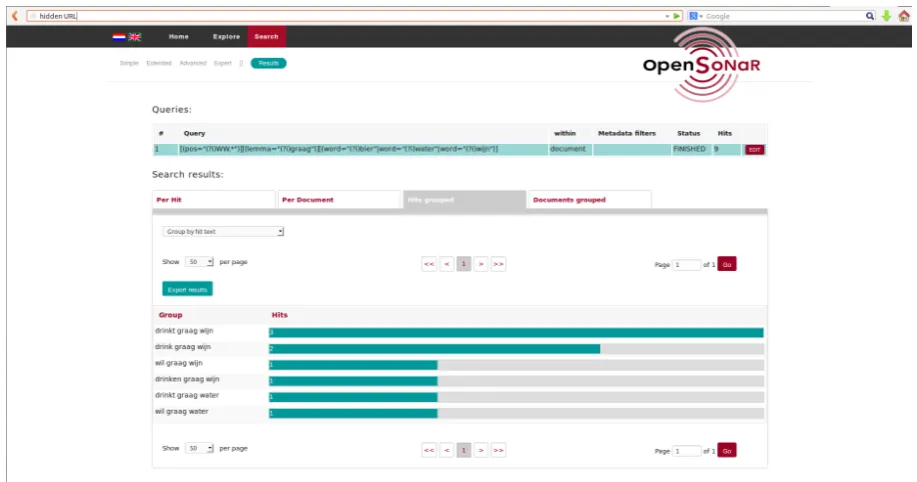The width and height of the screenshot is (917, 482).
Task: Click the search magnifier icon in Google box
Action: (870, 16)
